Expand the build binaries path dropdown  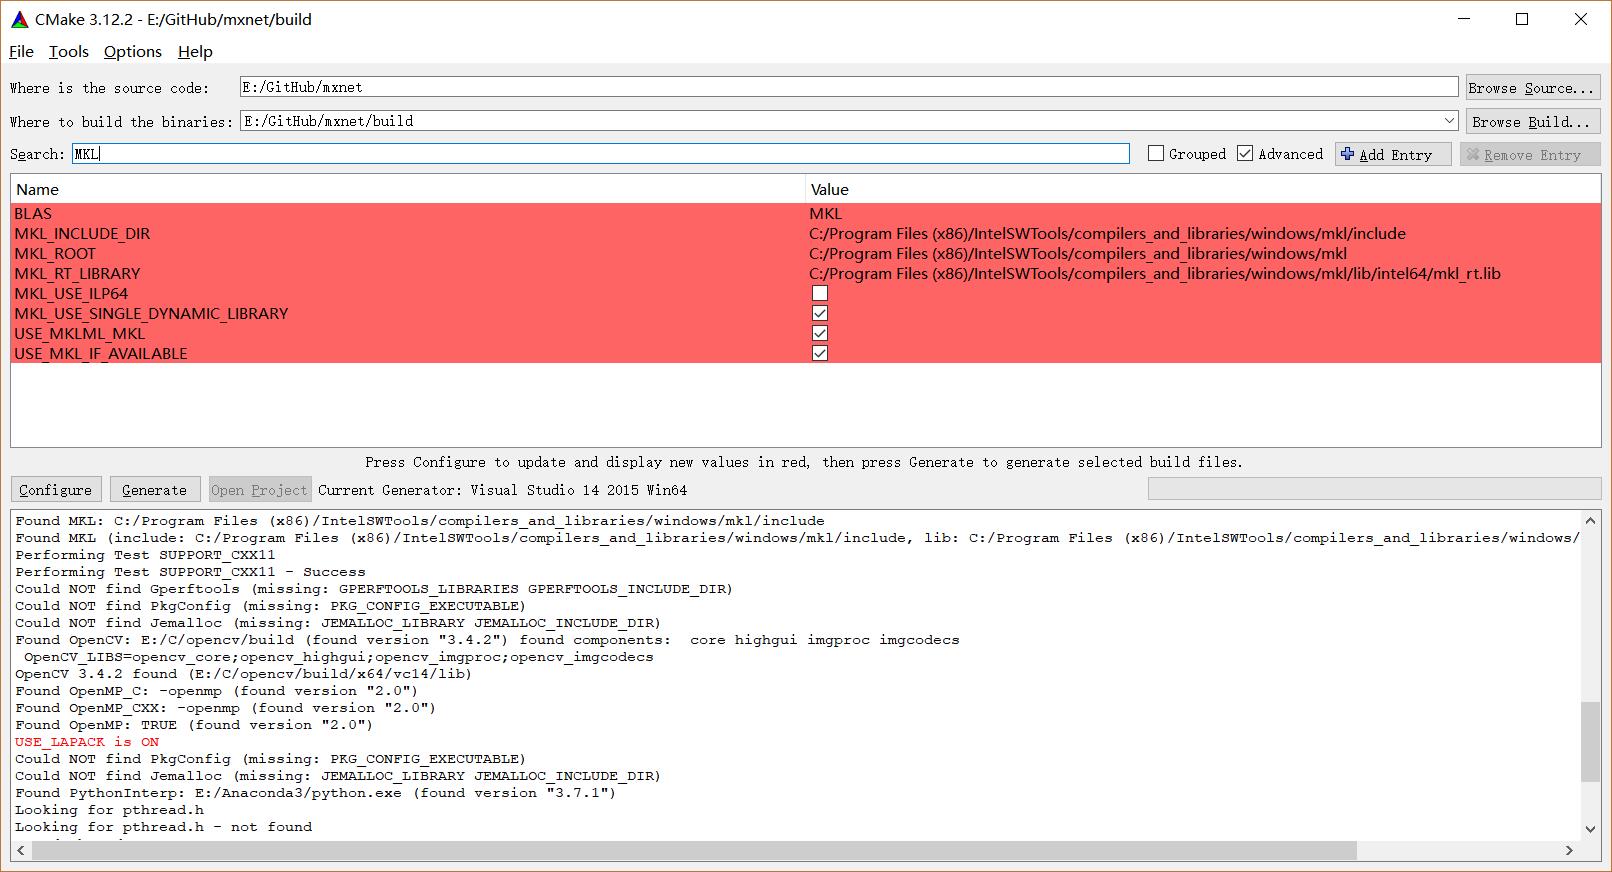click(1449, 120)
